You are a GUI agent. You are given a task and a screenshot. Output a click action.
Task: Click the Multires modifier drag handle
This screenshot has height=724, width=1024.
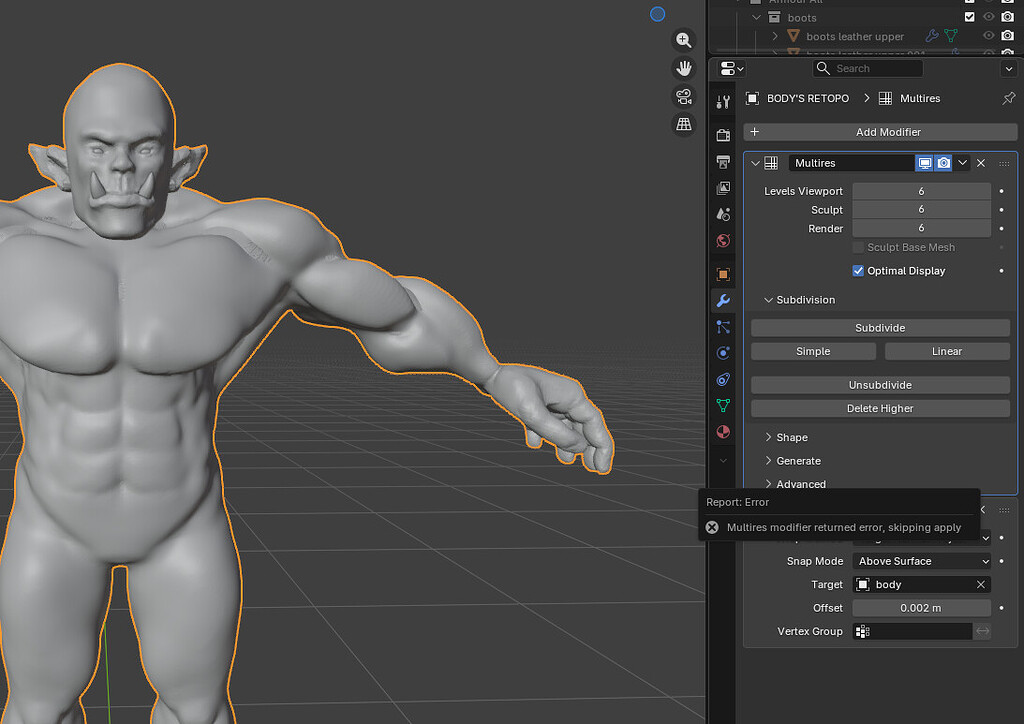click(x=1004, y=163)
